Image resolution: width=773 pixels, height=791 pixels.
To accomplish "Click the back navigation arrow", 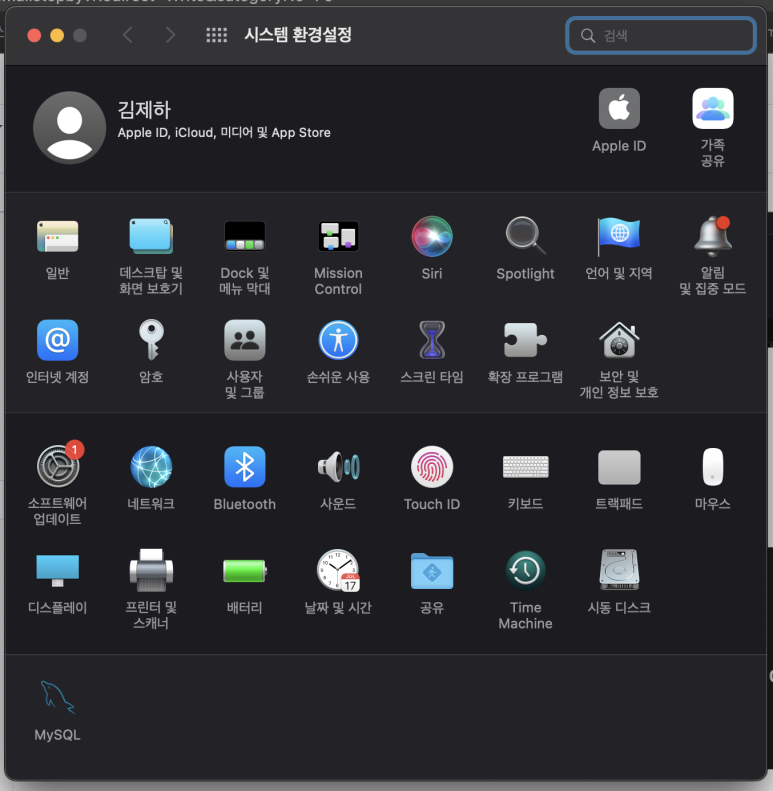I will [x=128, y=35].
